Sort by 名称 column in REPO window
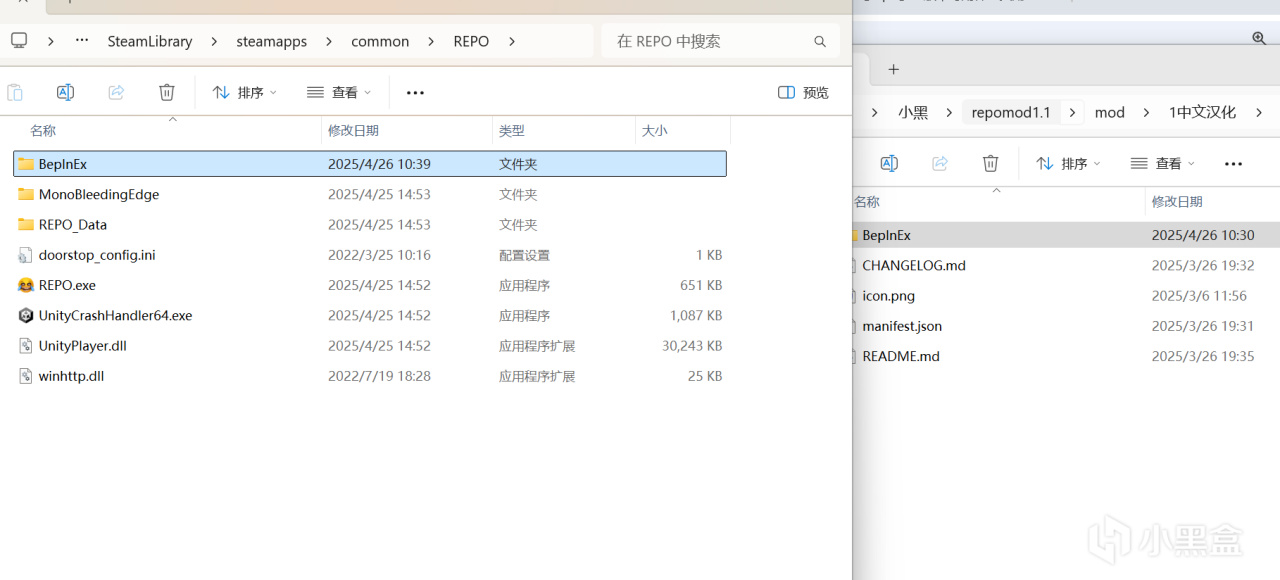 click(x=43, y=131)
